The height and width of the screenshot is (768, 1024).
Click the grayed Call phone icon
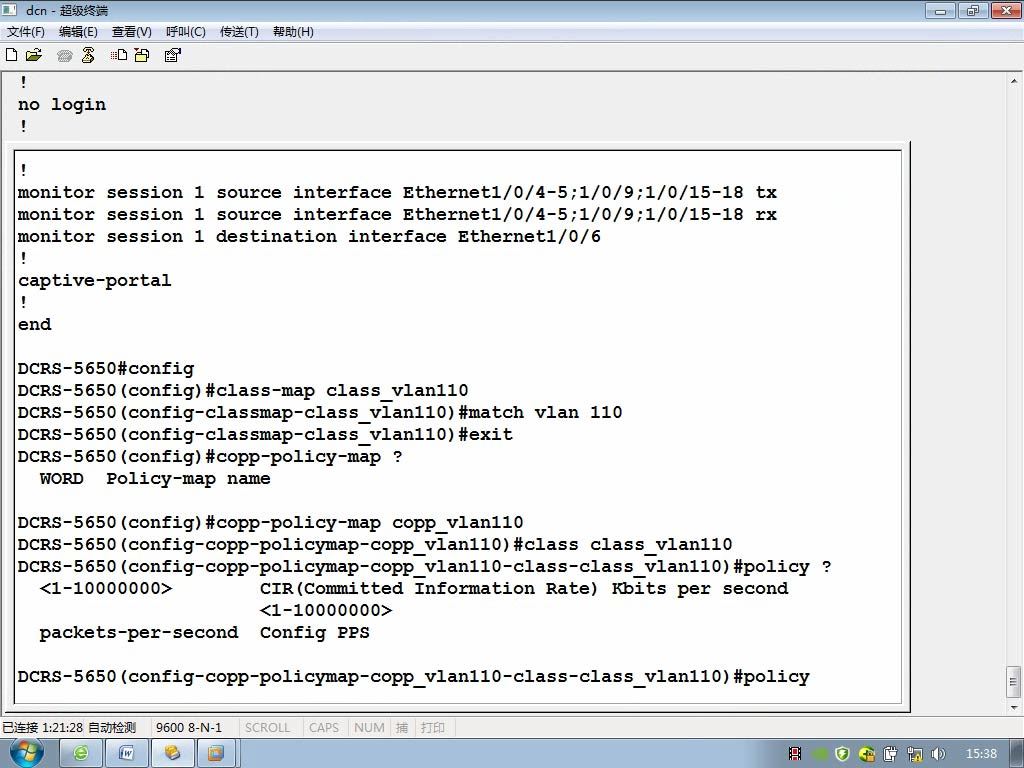(x=64, y=56)
